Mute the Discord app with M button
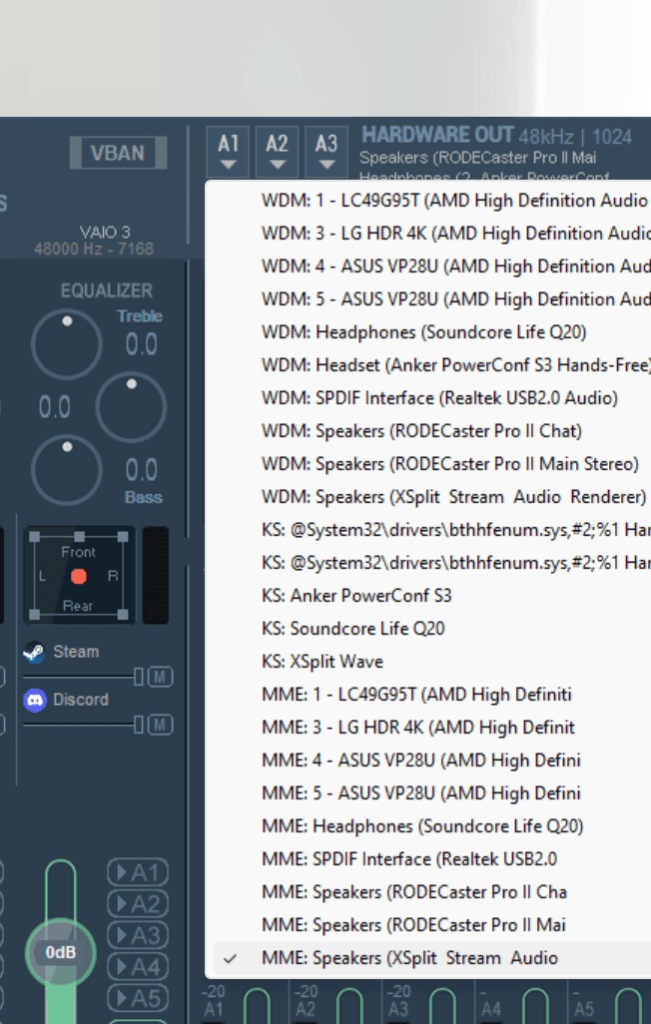This screenshot has width=651, height=1024. (160, 724)
